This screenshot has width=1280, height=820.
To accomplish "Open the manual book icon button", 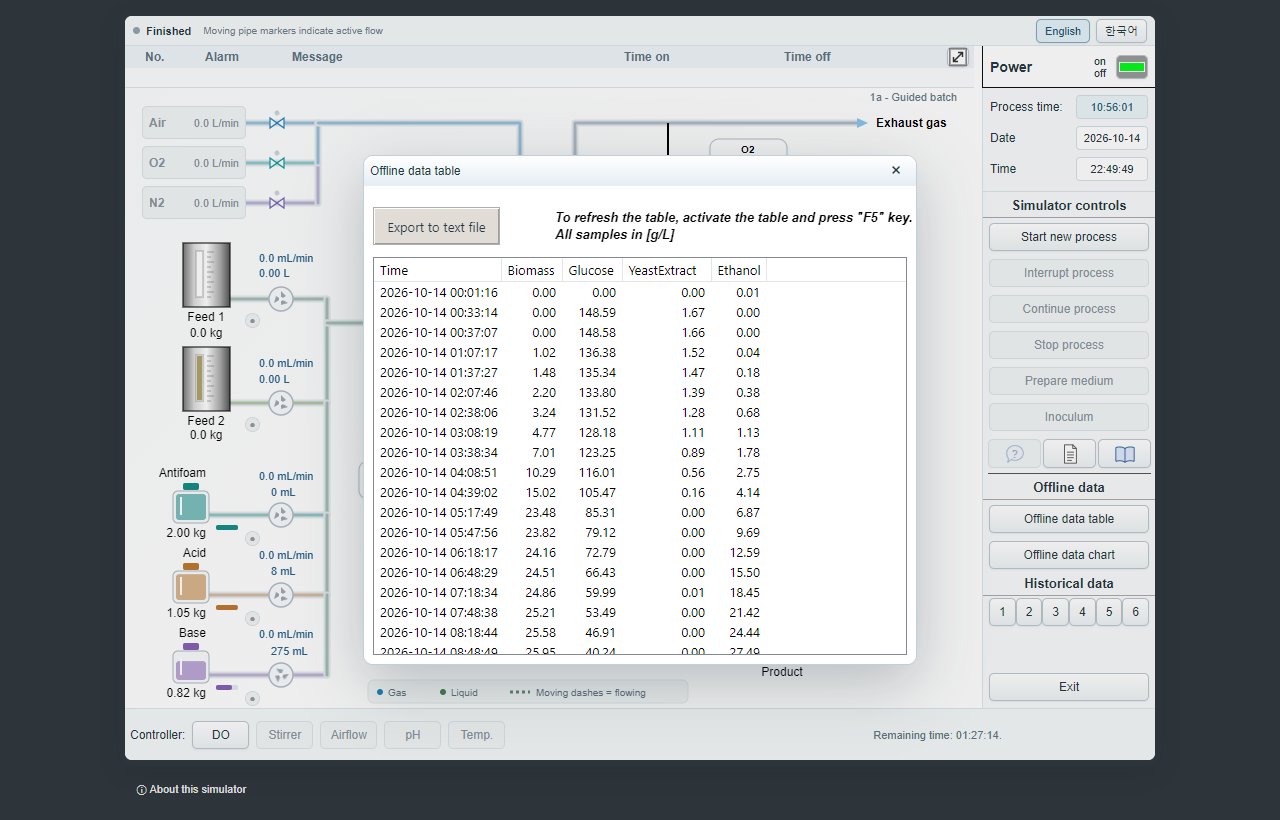I will (x=1124, y=454).
